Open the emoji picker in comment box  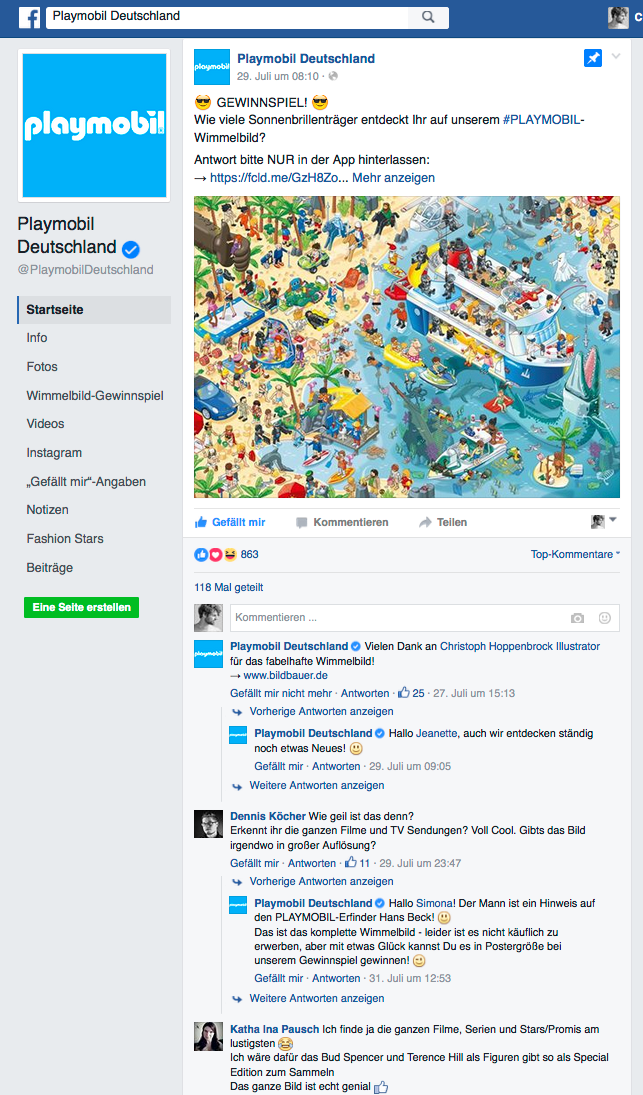[605, 618]
